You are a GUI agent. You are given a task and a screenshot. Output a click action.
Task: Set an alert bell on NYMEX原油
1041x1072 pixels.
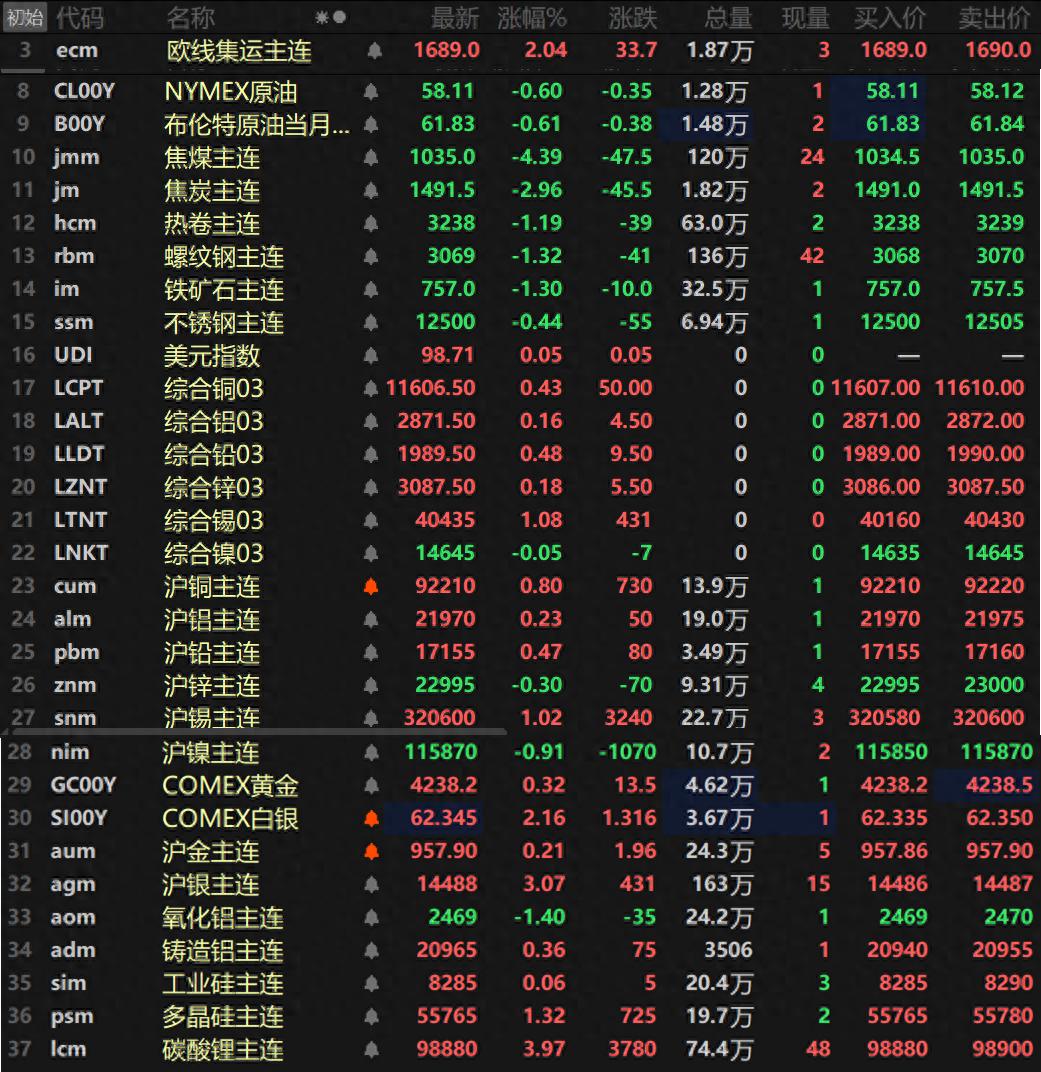pos(371,92)
